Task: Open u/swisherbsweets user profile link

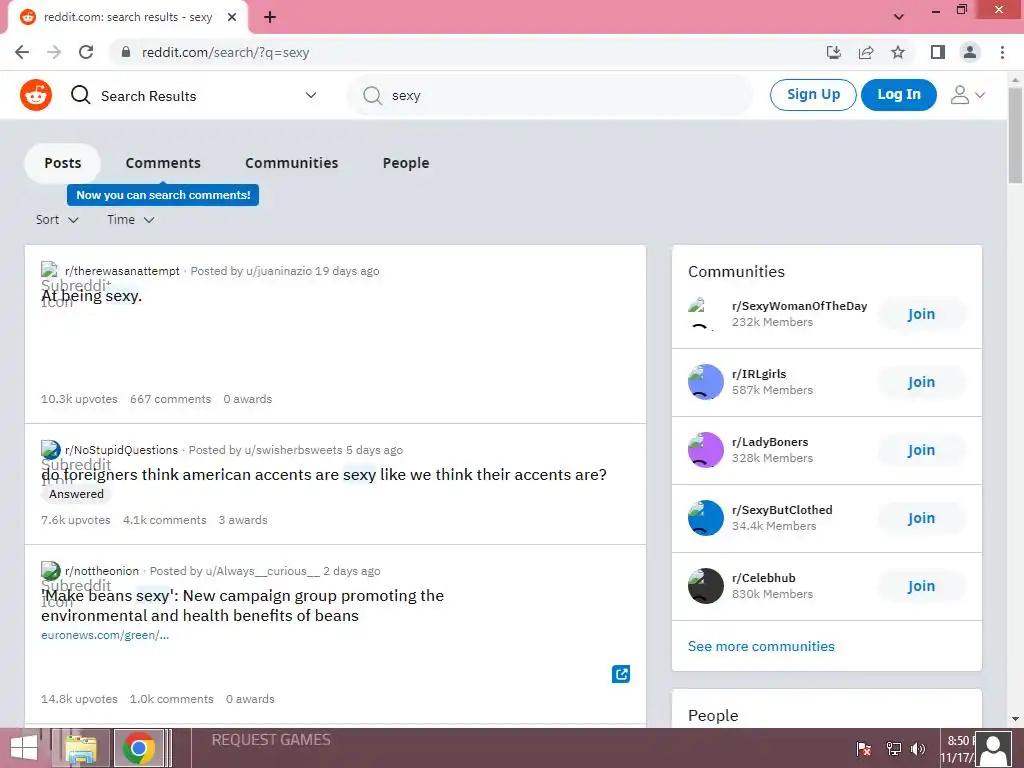Action: click(293, 449)
